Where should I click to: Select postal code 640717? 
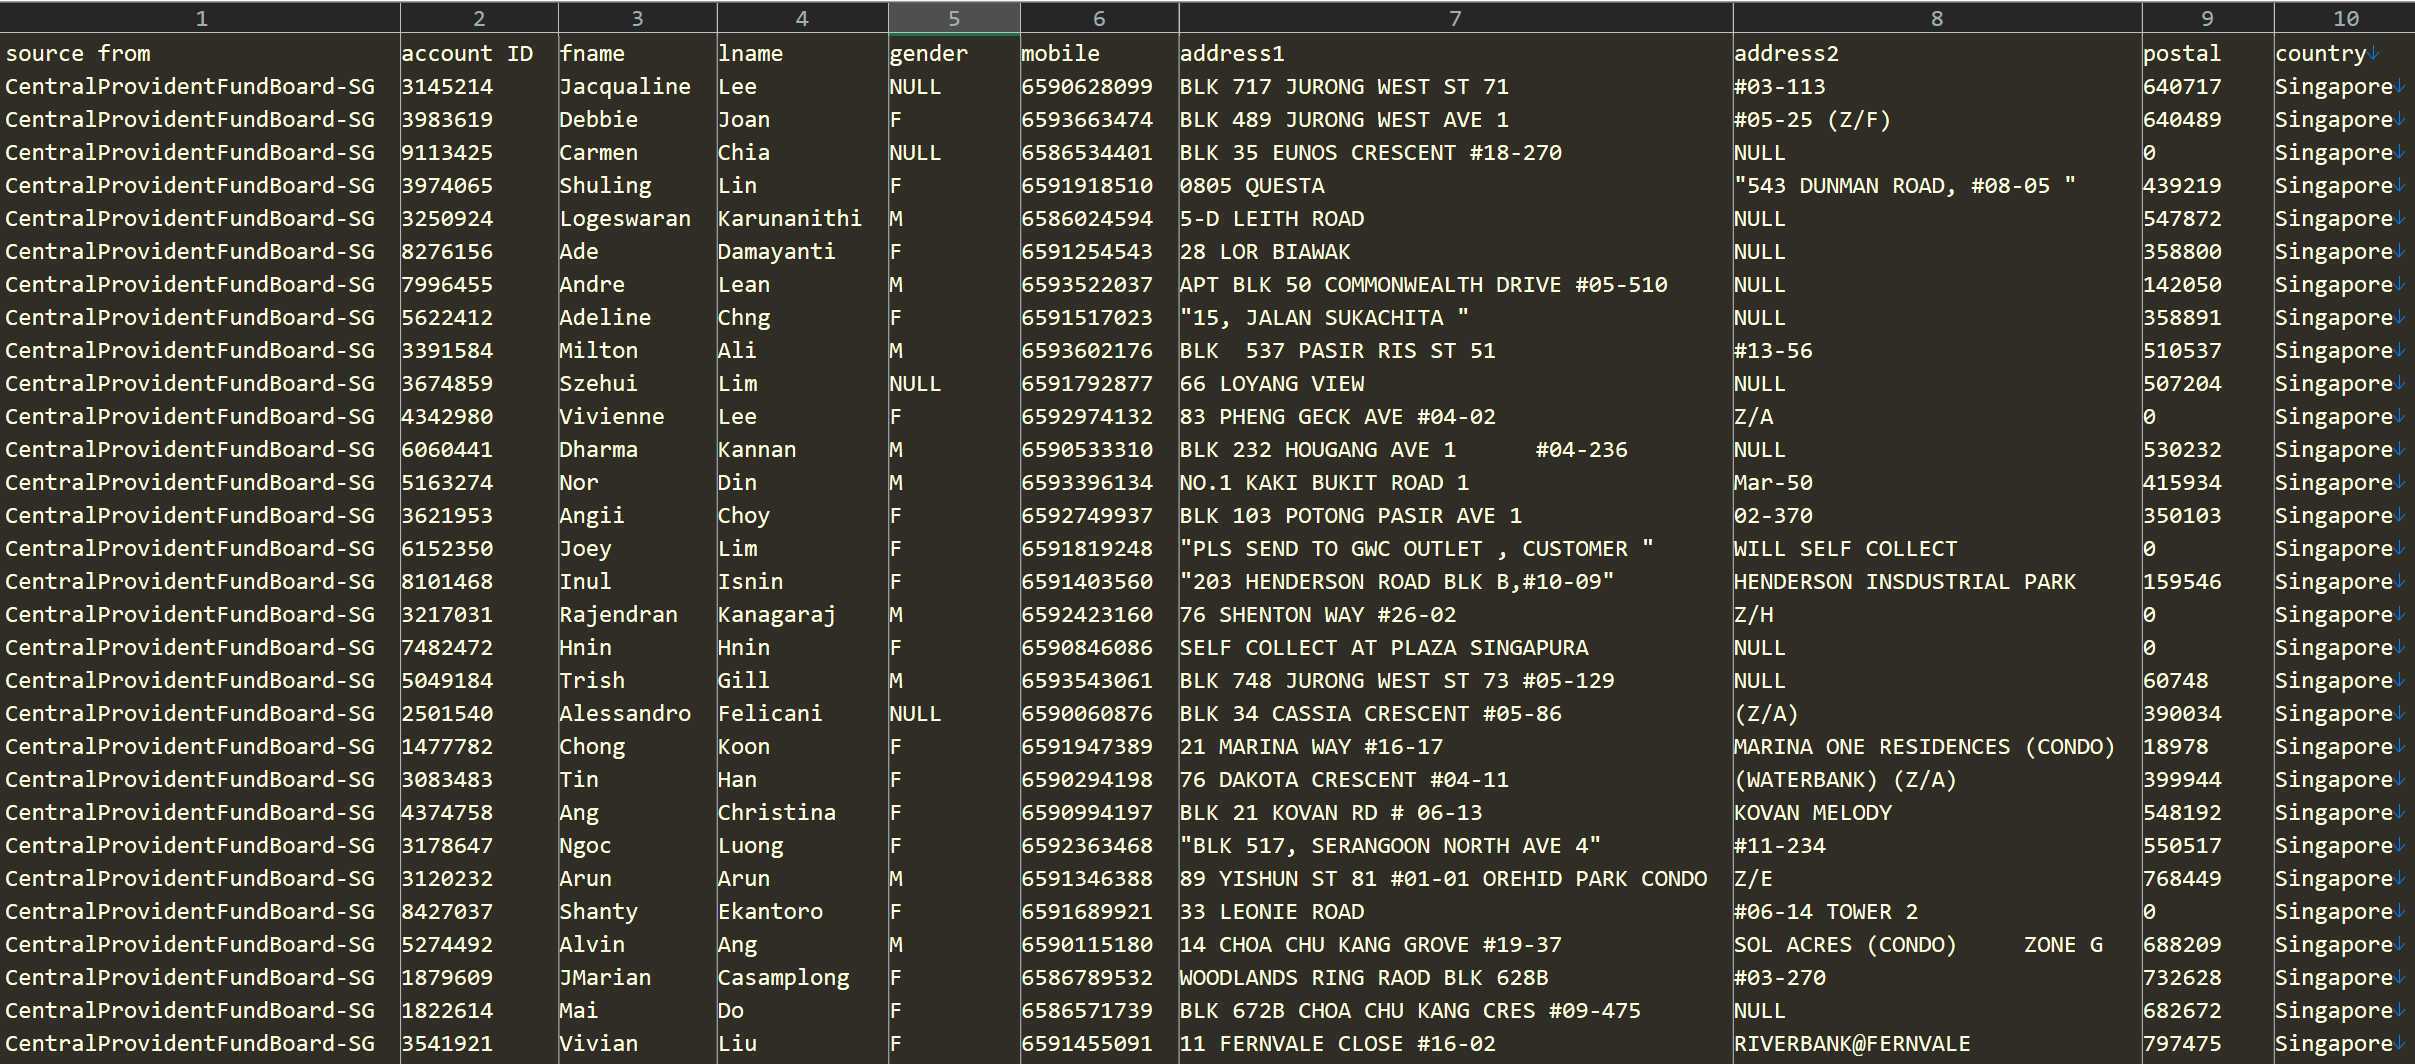coord(2181,87)
